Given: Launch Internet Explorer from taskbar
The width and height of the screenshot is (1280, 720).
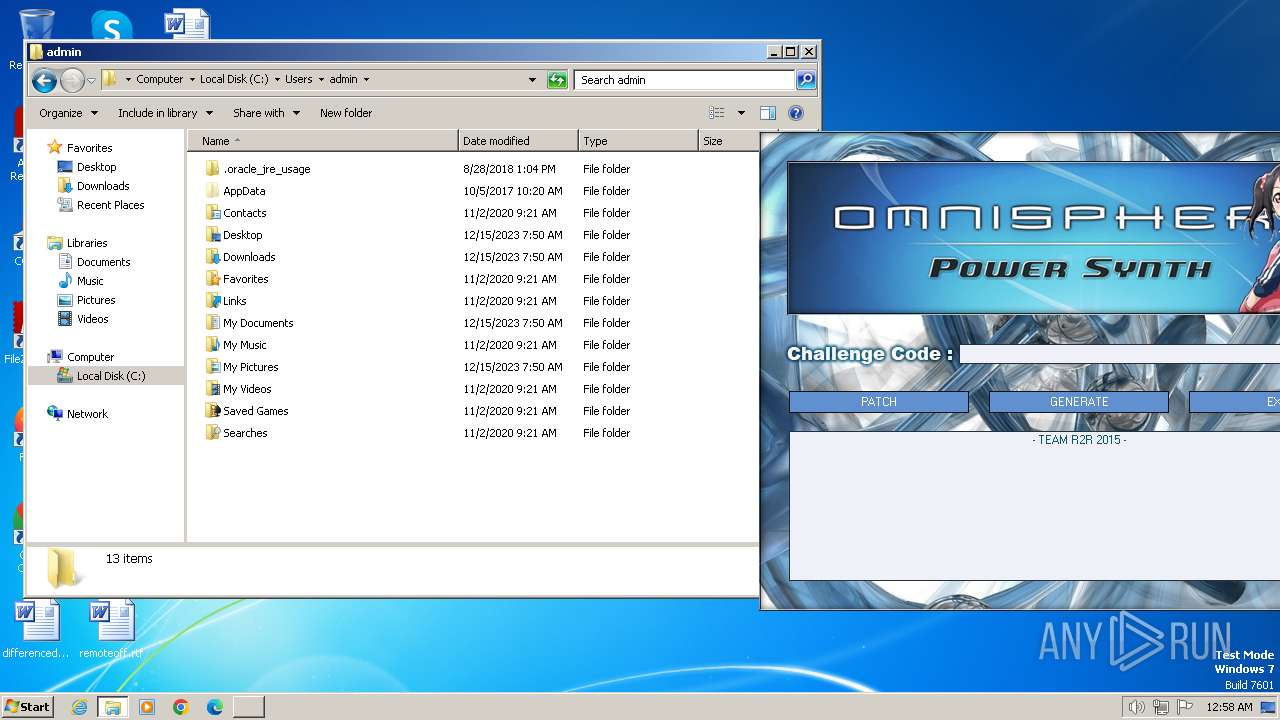Looking at the screenshot, I should (x=79, y=707).
